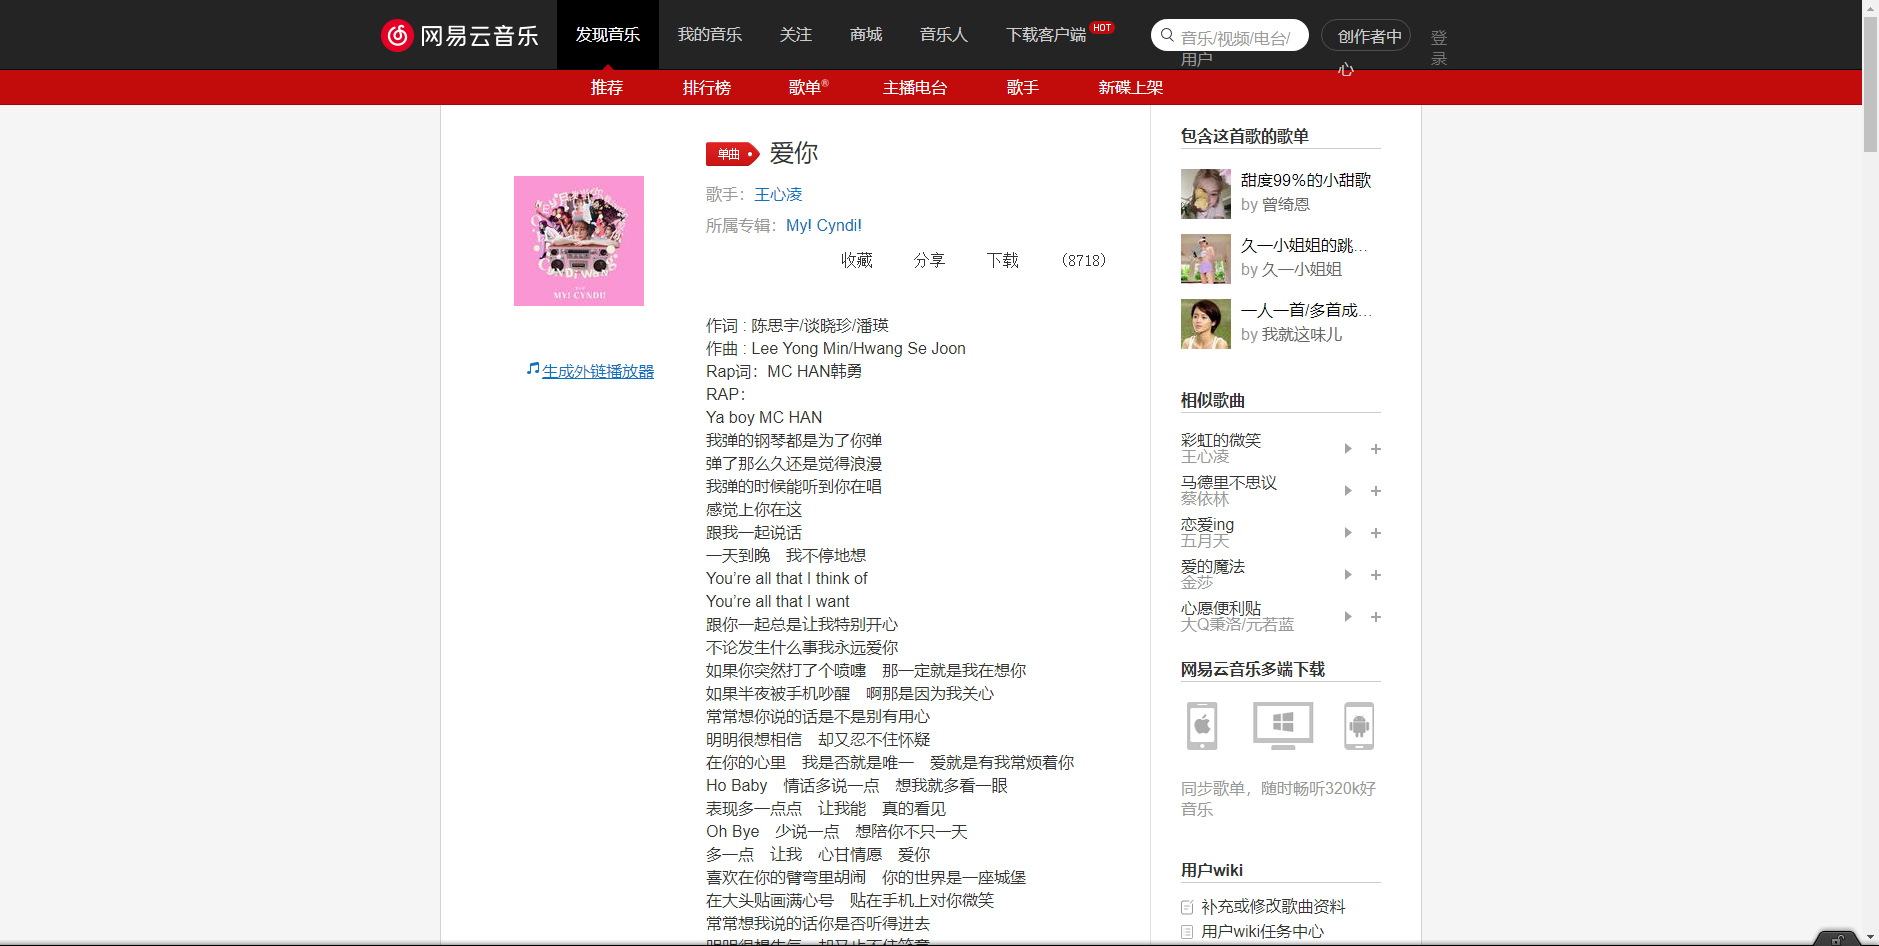This screenshot has width=1879, height=946.
Task: Click the music search input field
Action: pyautogui.click(x=1240, y=34)
